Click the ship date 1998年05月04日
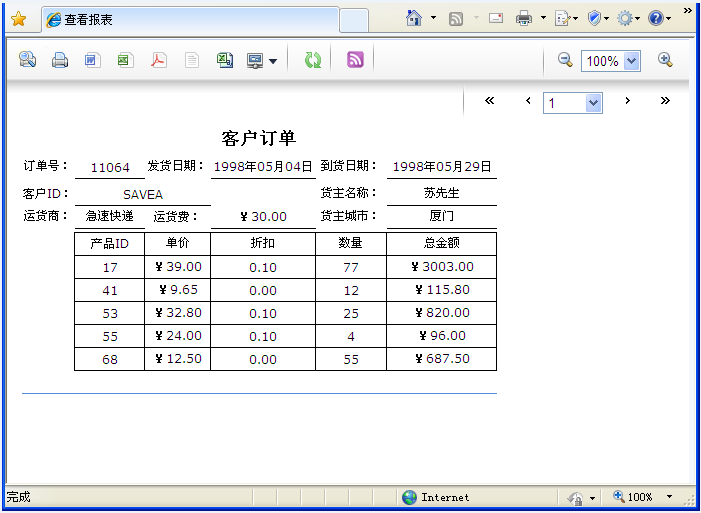Image resolution: width=701 pixels, height=513 pixels. (263, 167)
